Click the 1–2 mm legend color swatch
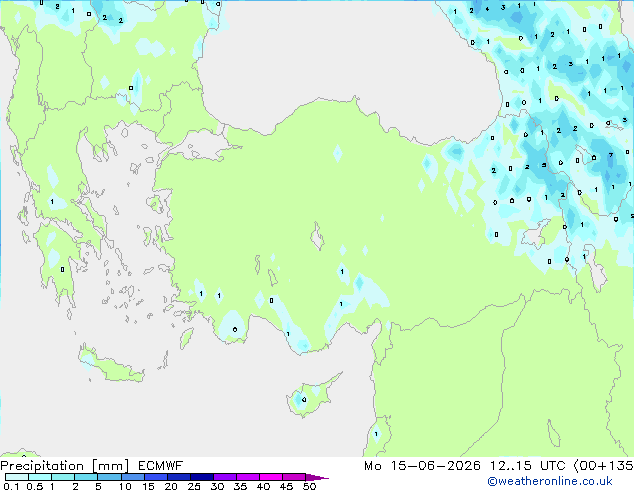This screenshot has height=490, width=634. click(x=63, y=477)
